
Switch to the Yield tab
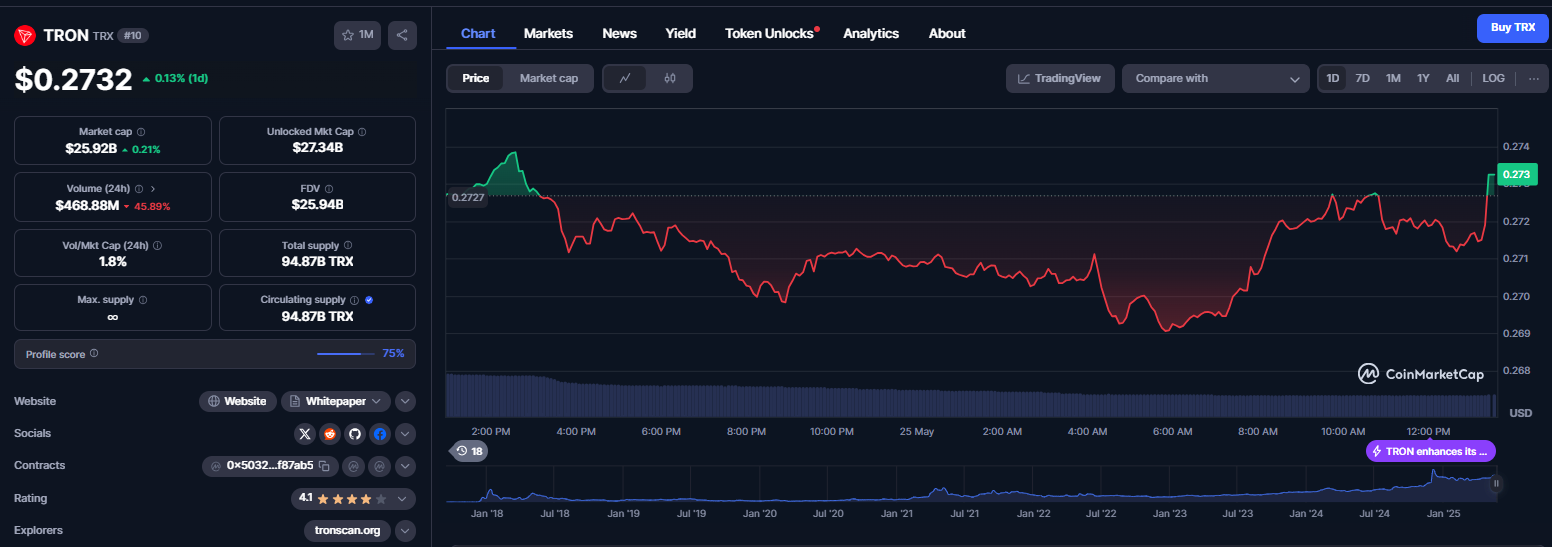click(x=681, y=33)
